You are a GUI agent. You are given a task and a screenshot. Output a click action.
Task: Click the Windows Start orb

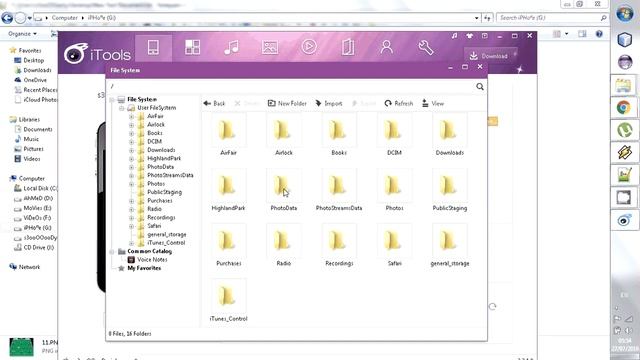tap(624, 14)
